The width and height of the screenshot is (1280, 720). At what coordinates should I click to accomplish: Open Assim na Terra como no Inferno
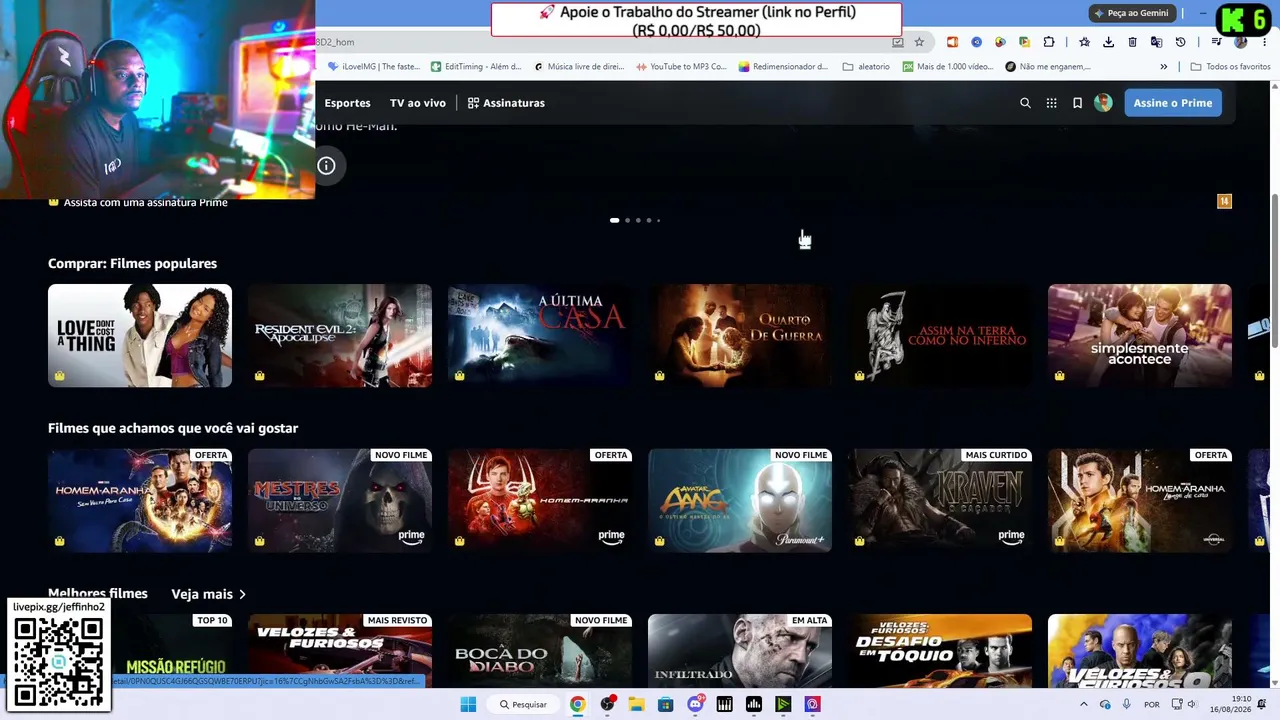(940, 336)
